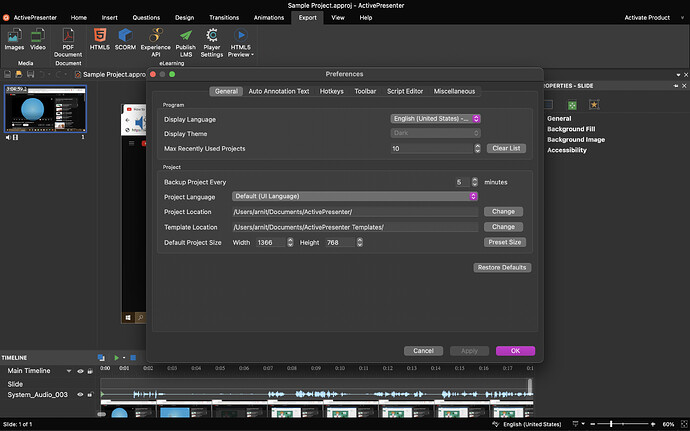Open green transition tab in Properties pane

[x=572, y=105]
